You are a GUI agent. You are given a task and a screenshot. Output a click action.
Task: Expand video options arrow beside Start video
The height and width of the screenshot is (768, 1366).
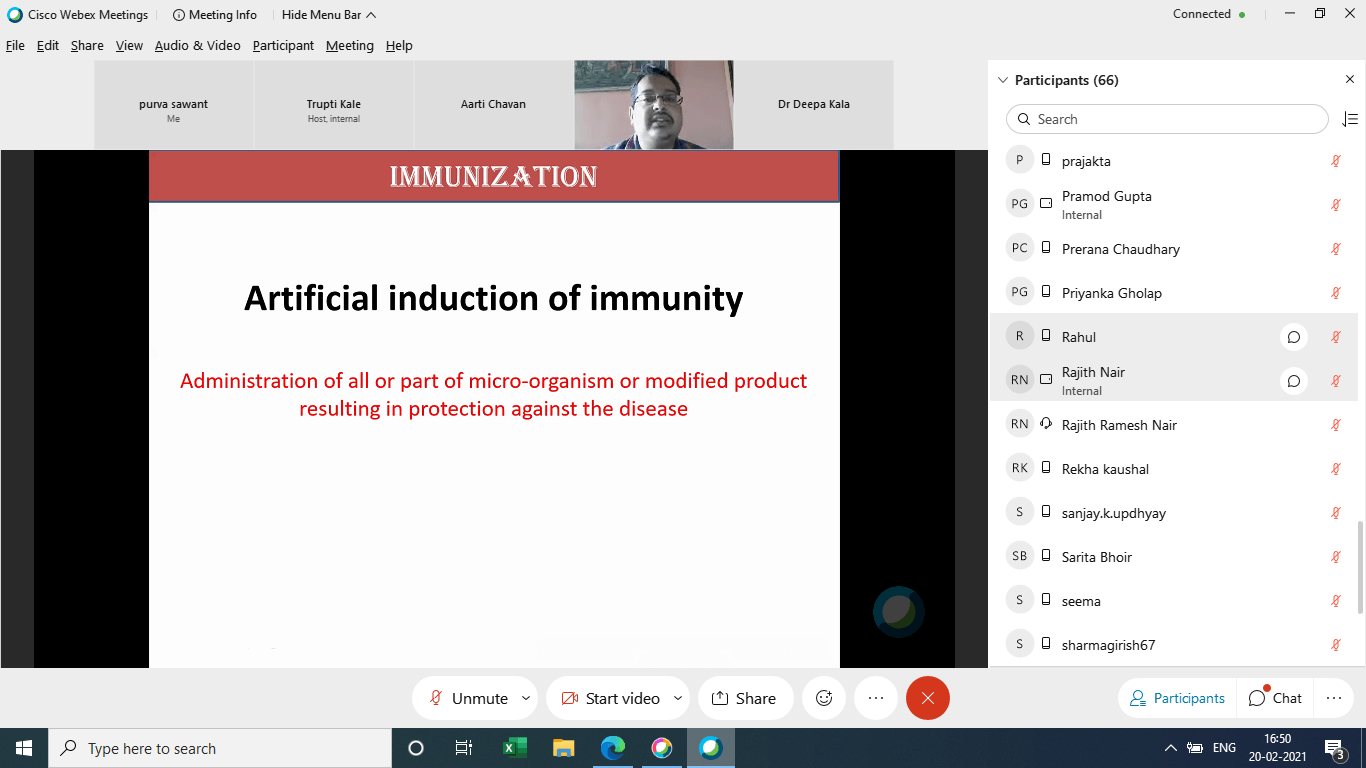click(678, 698)
